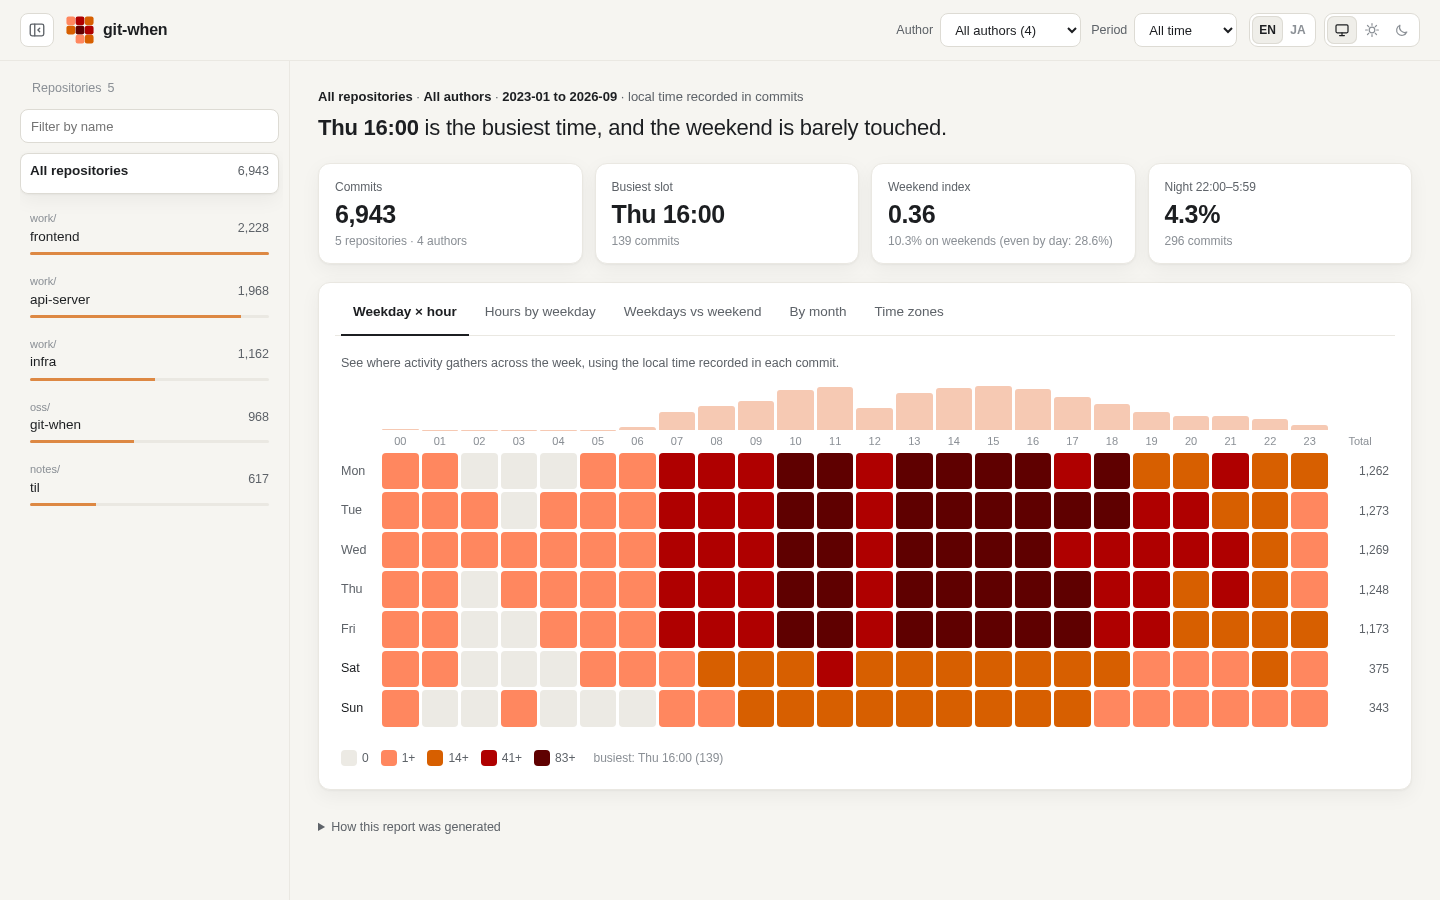Switch to system theme
Viewport: 1440px width, 900px height.
[1342, 30]
